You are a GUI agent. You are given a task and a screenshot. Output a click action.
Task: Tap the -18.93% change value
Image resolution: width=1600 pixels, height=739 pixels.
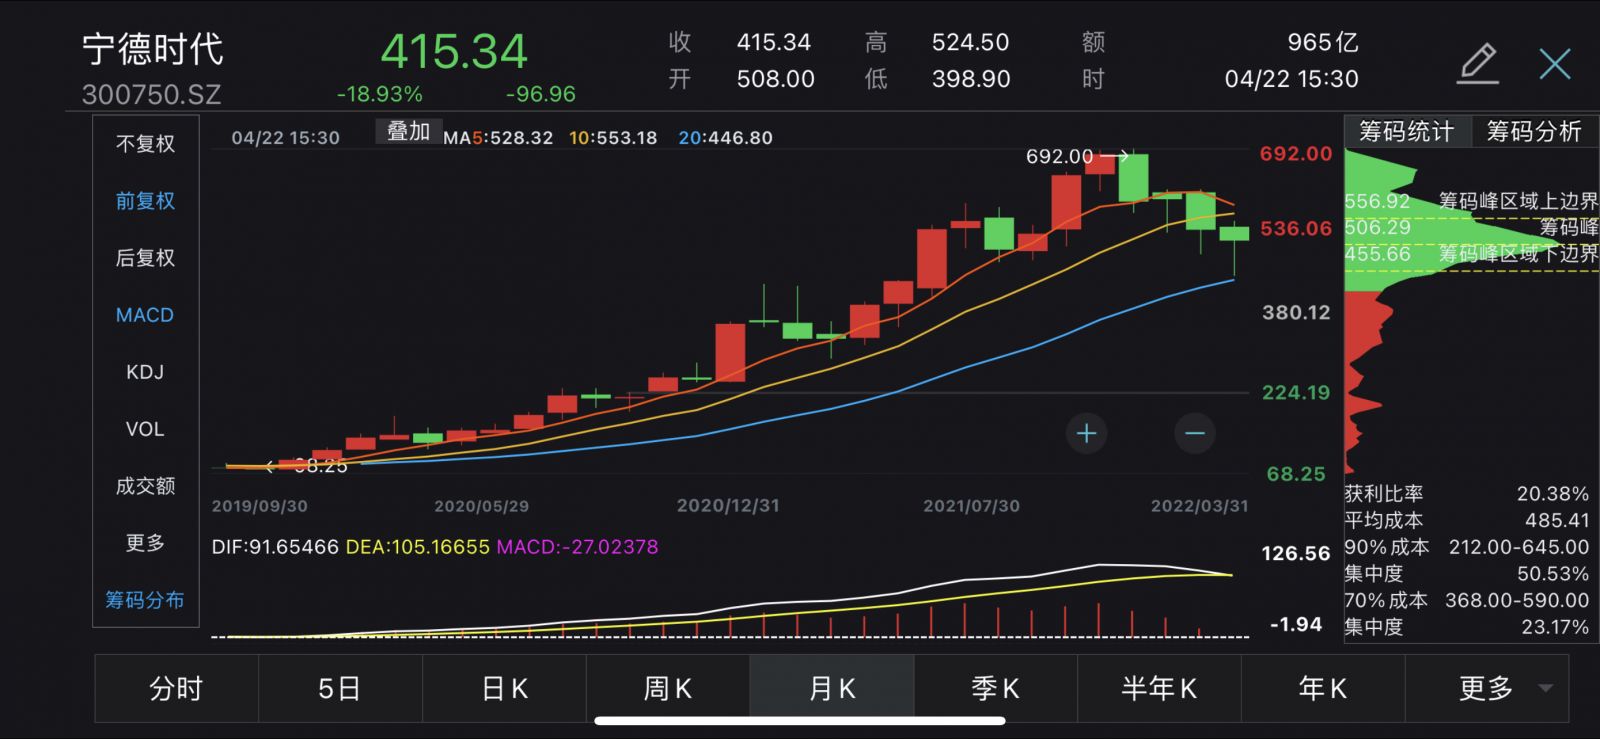[x=379, y=94]
